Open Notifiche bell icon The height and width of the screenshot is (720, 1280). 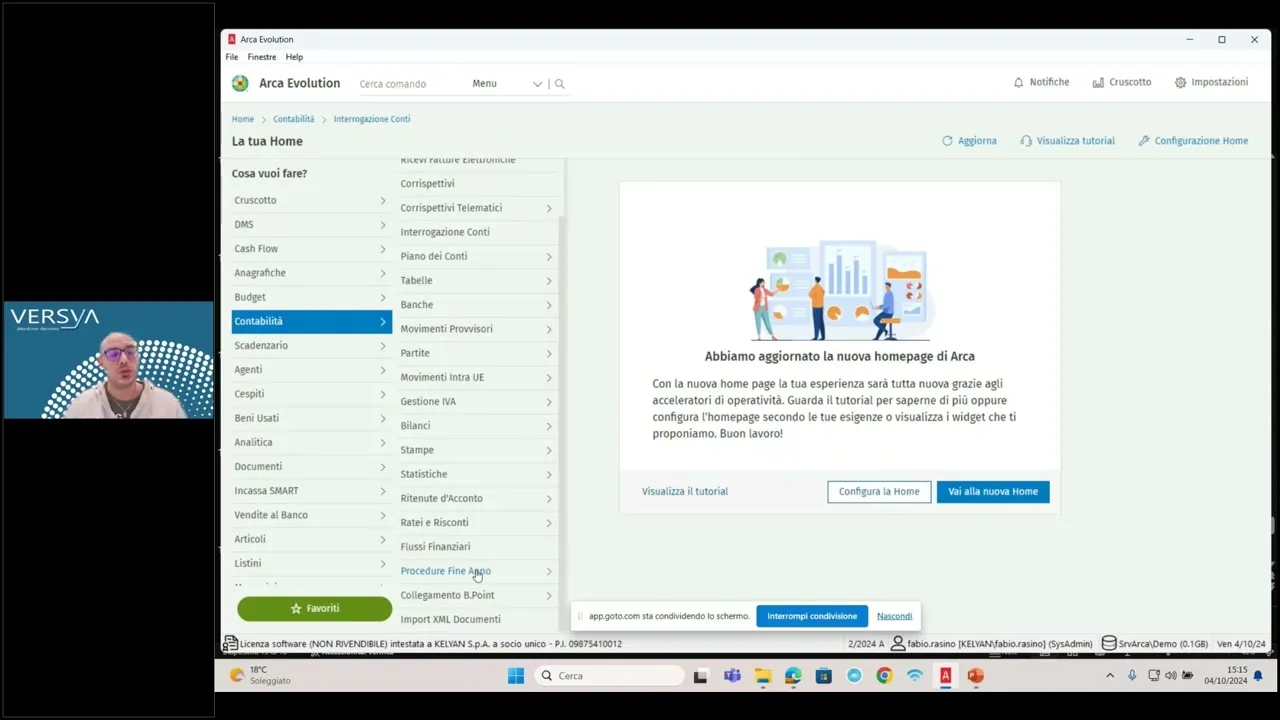[x=1018, y=82]
